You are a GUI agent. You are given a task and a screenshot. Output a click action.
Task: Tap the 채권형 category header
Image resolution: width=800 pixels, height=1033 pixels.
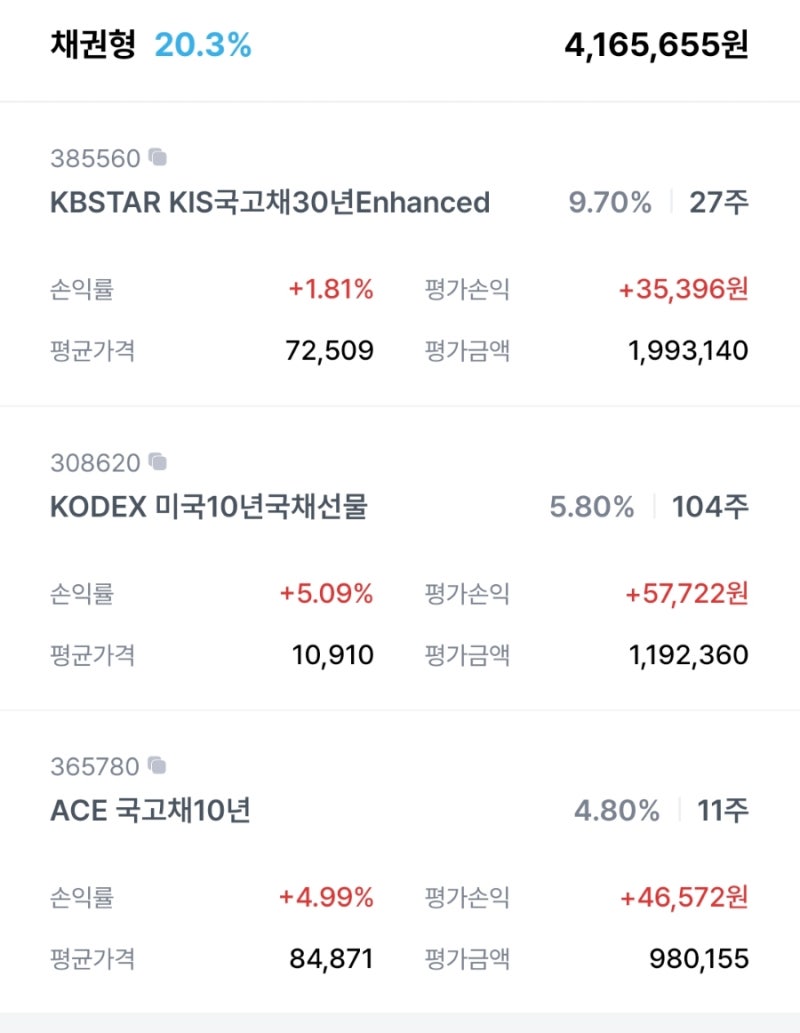coord(93,45)
